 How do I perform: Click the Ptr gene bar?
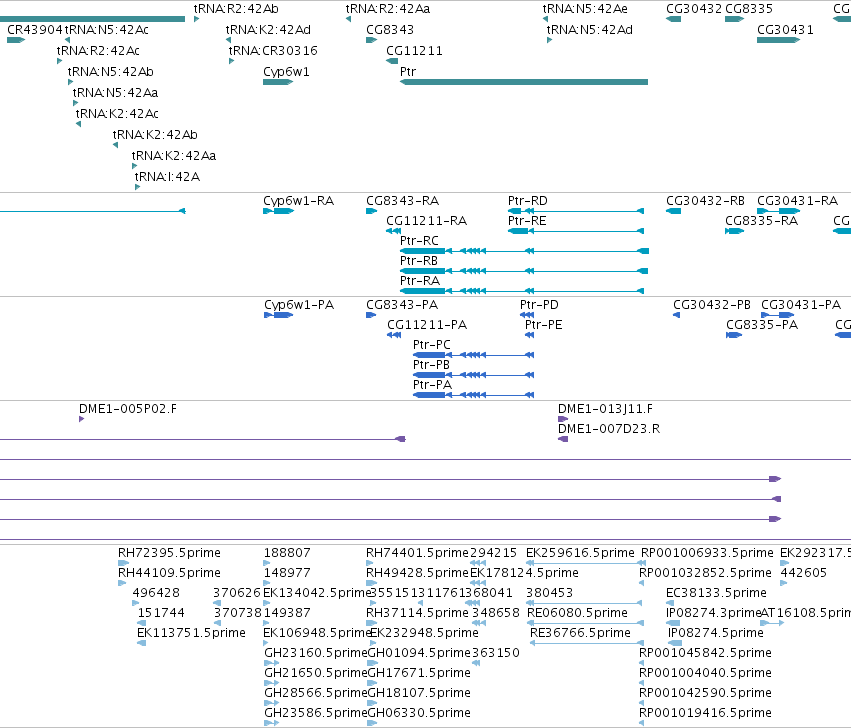click(x=524, y=82)
